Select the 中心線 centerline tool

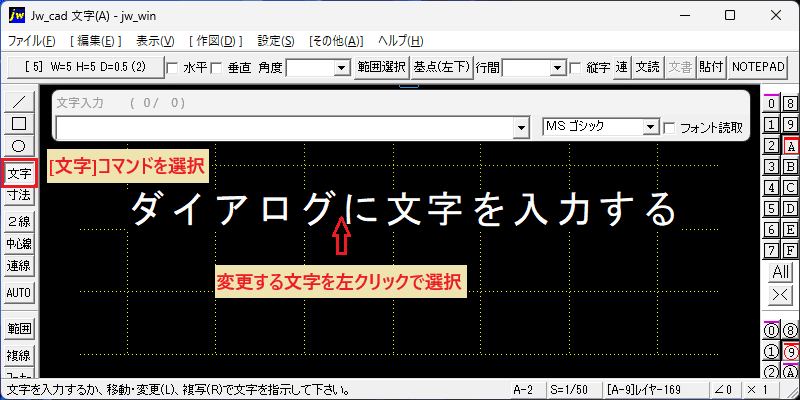19,244
